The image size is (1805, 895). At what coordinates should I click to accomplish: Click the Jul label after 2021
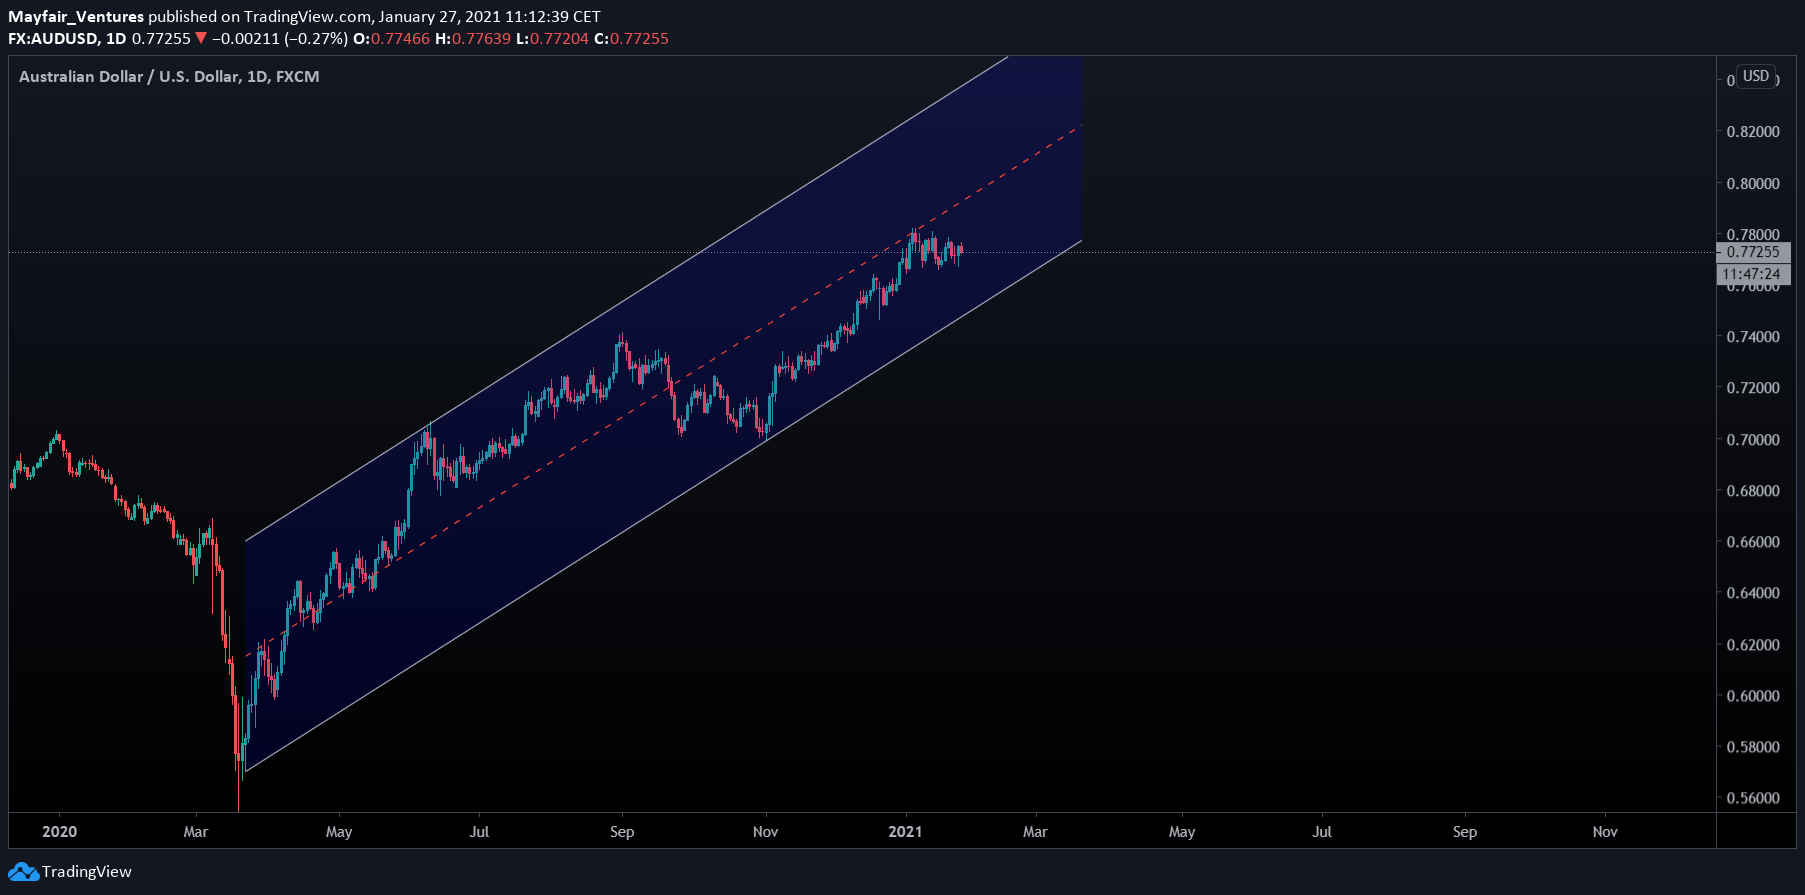point(1322,832)
